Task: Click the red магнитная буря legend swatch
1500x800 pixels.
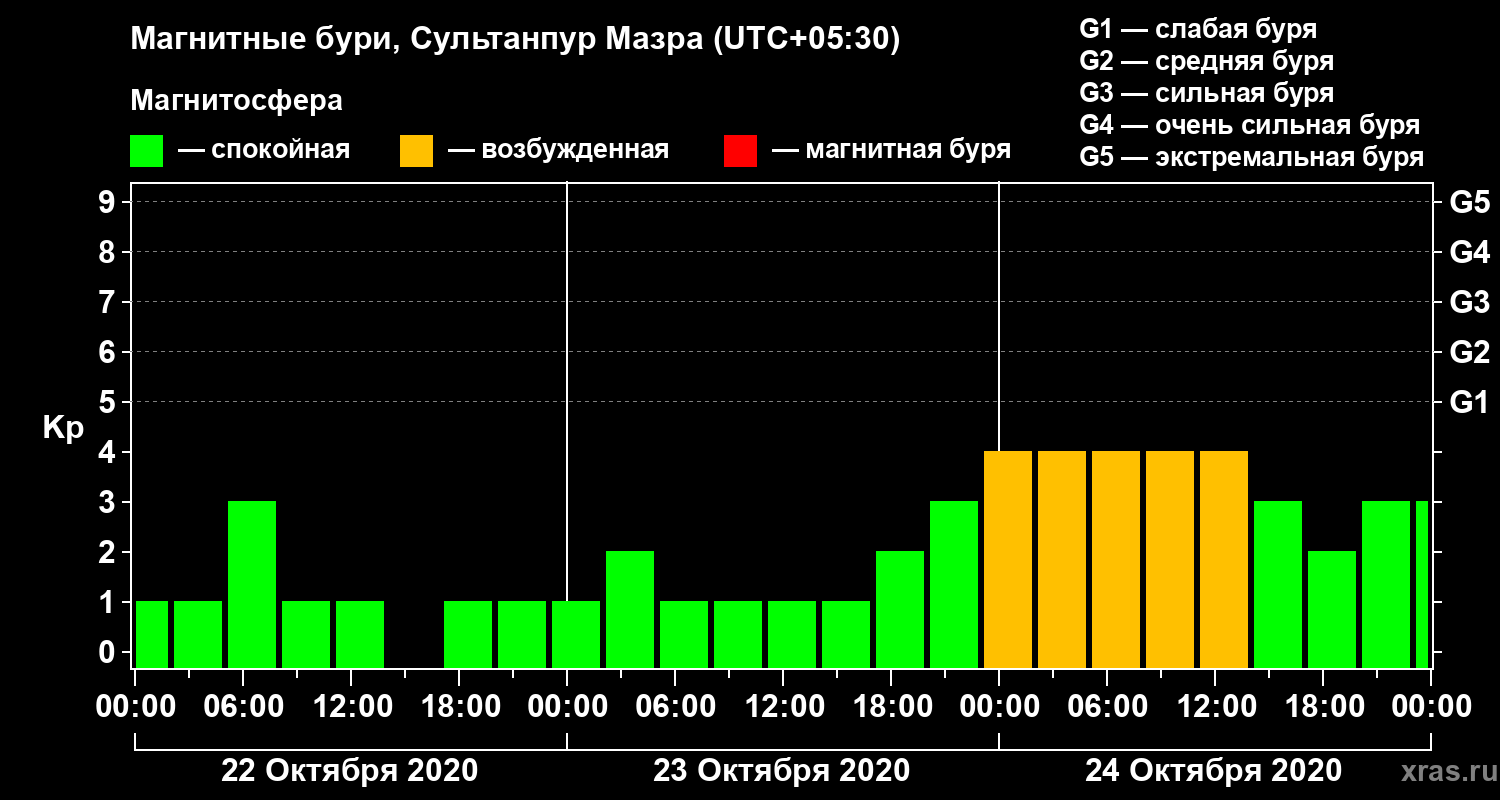Action: pos(740,151)
